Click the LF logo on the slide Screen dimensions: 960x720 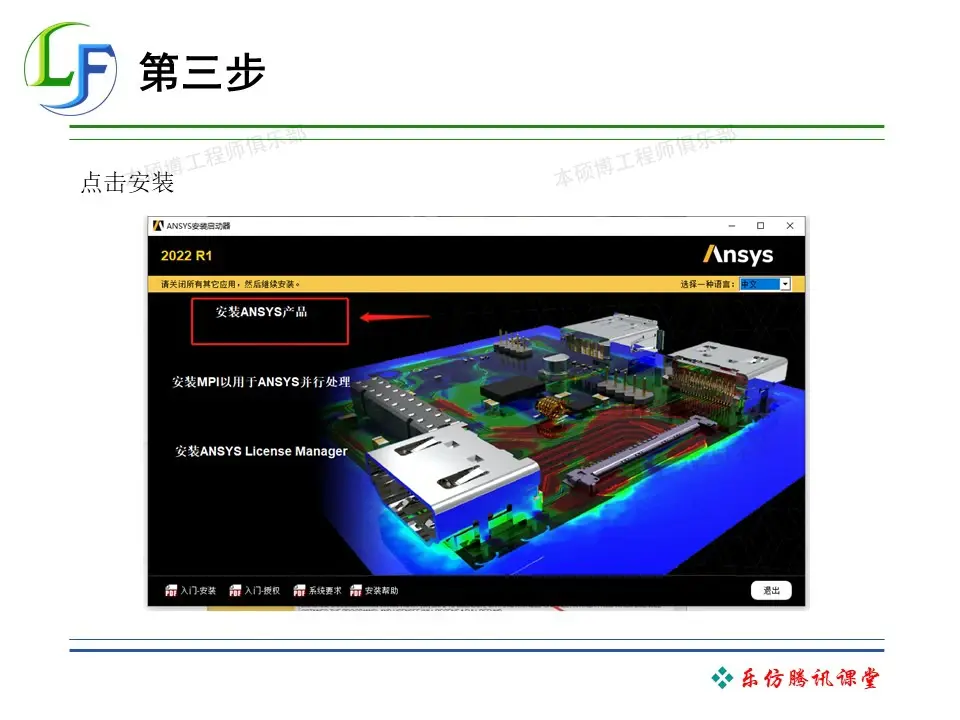pyautogui.click(x=70, y=69)
